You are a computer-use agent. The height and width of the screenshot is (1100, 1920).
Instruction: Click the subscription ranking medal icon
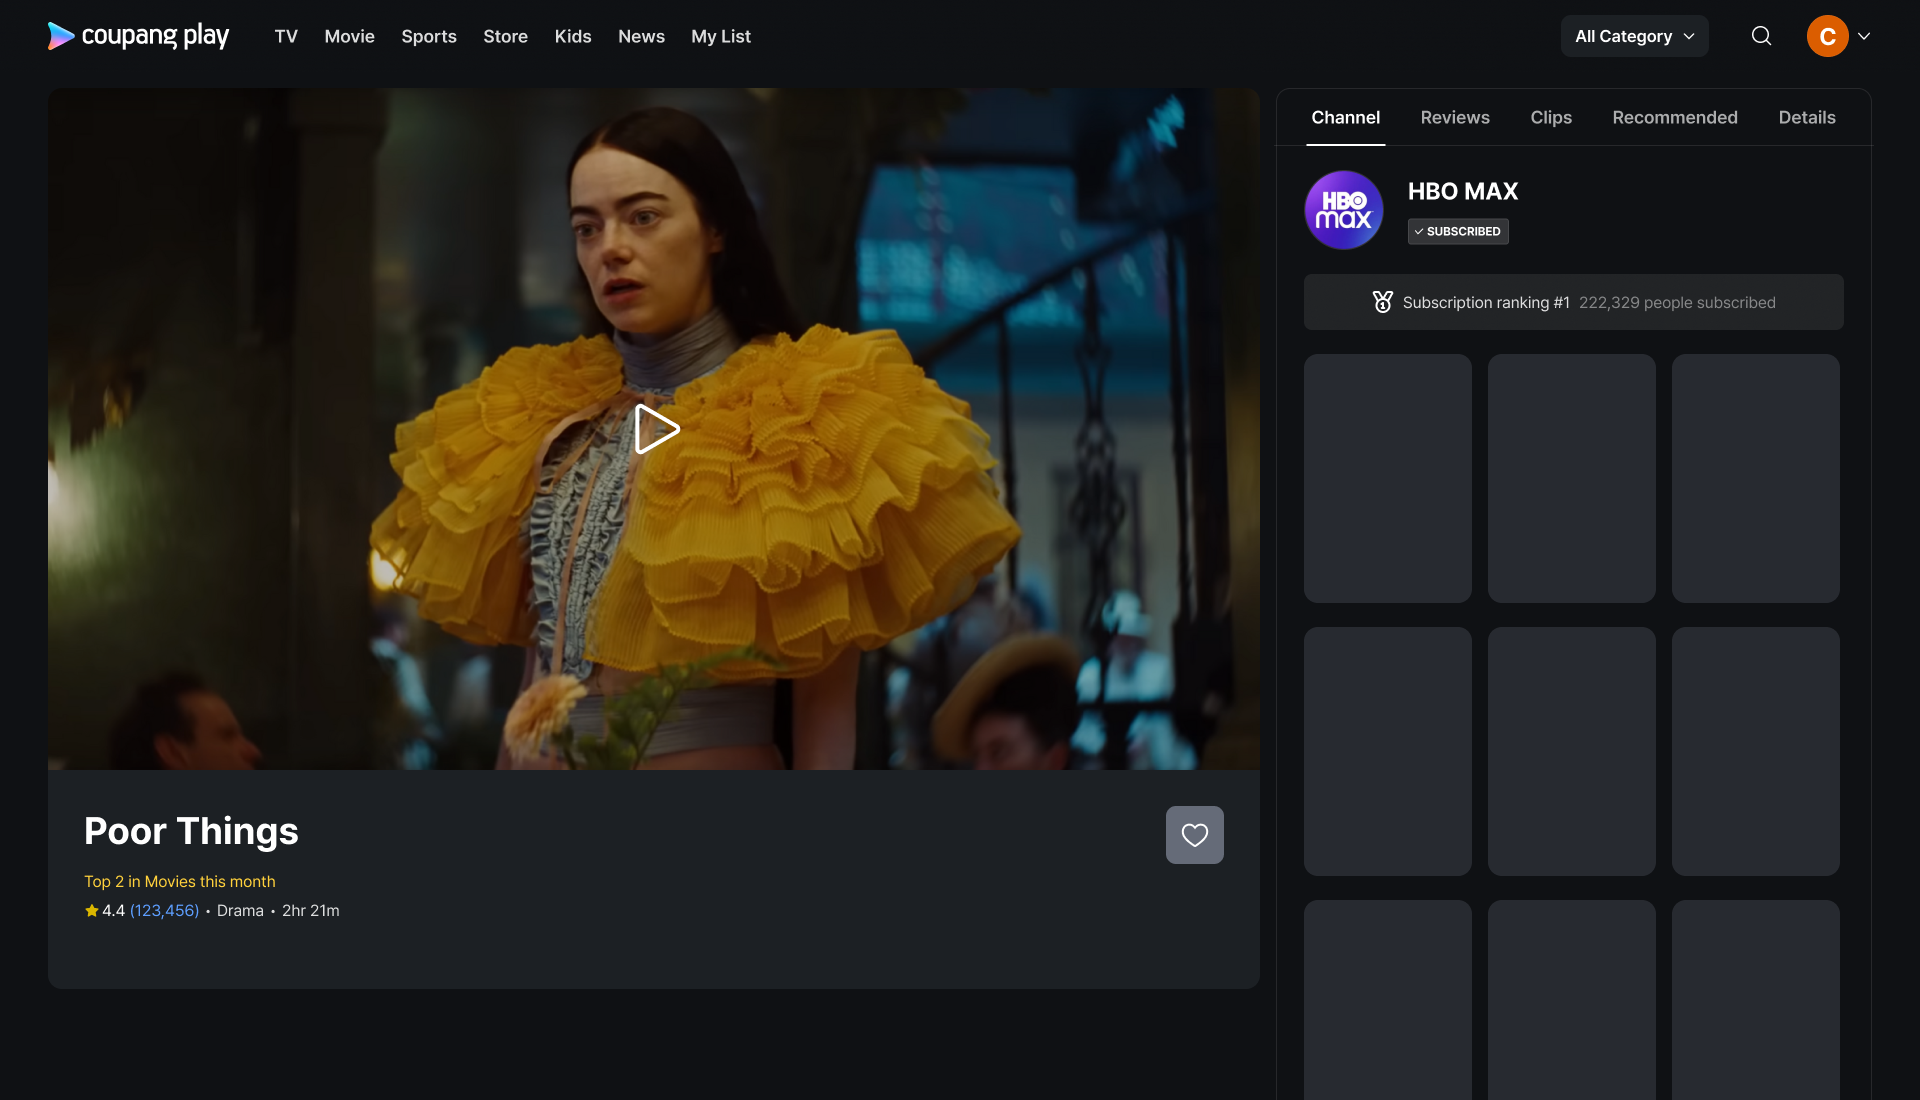(1382, 302)
